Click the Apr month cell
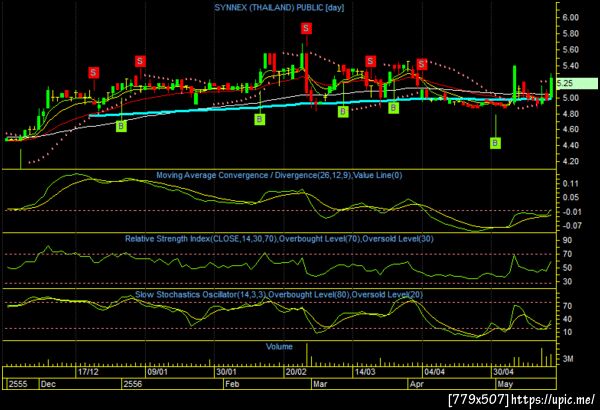The image size is (600, 410). pyautogui.click(x=451, y=384)
